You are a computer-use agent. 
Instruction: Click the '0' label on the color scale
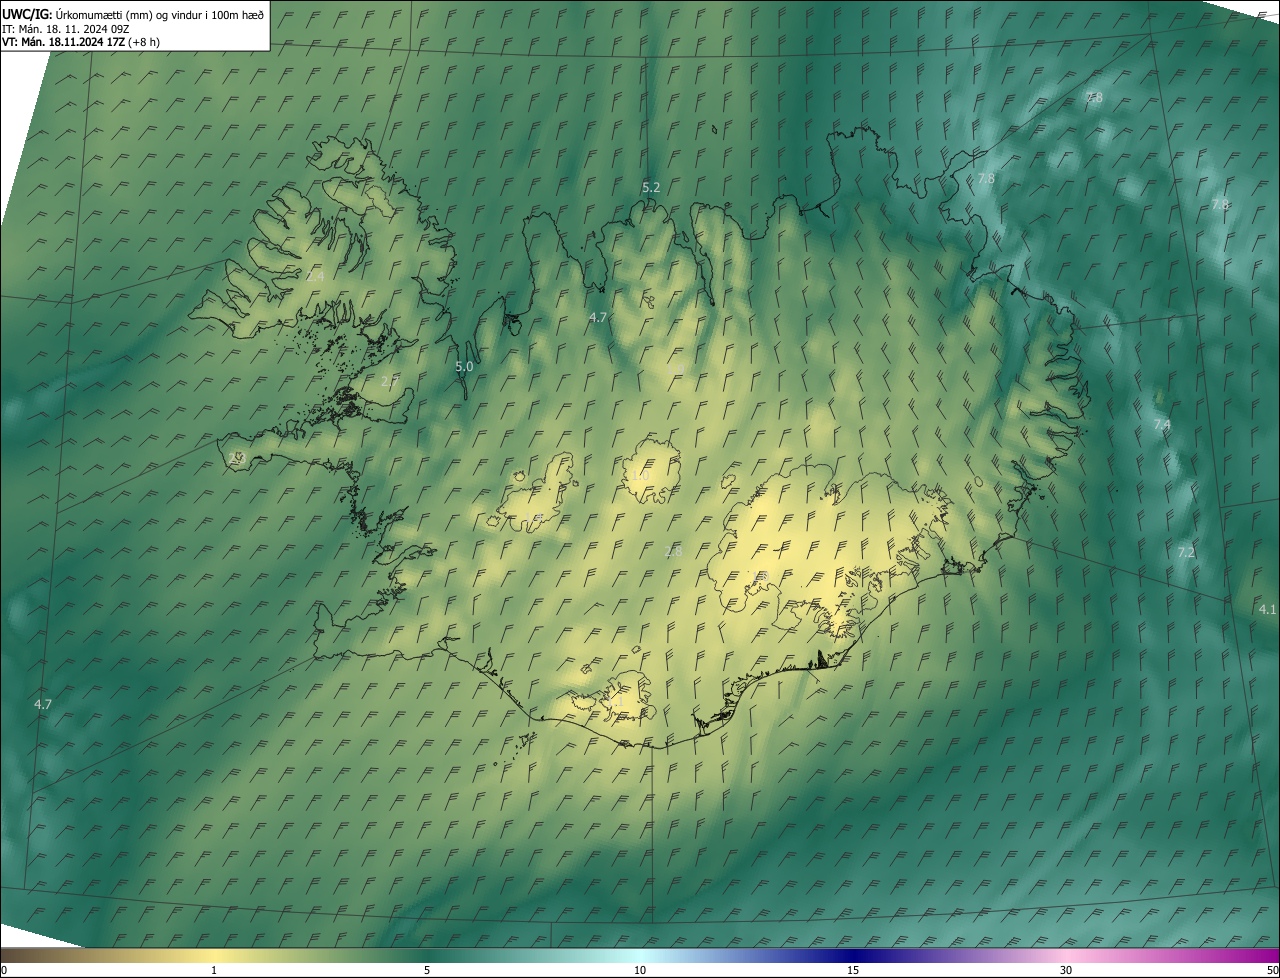click(4, 970)
